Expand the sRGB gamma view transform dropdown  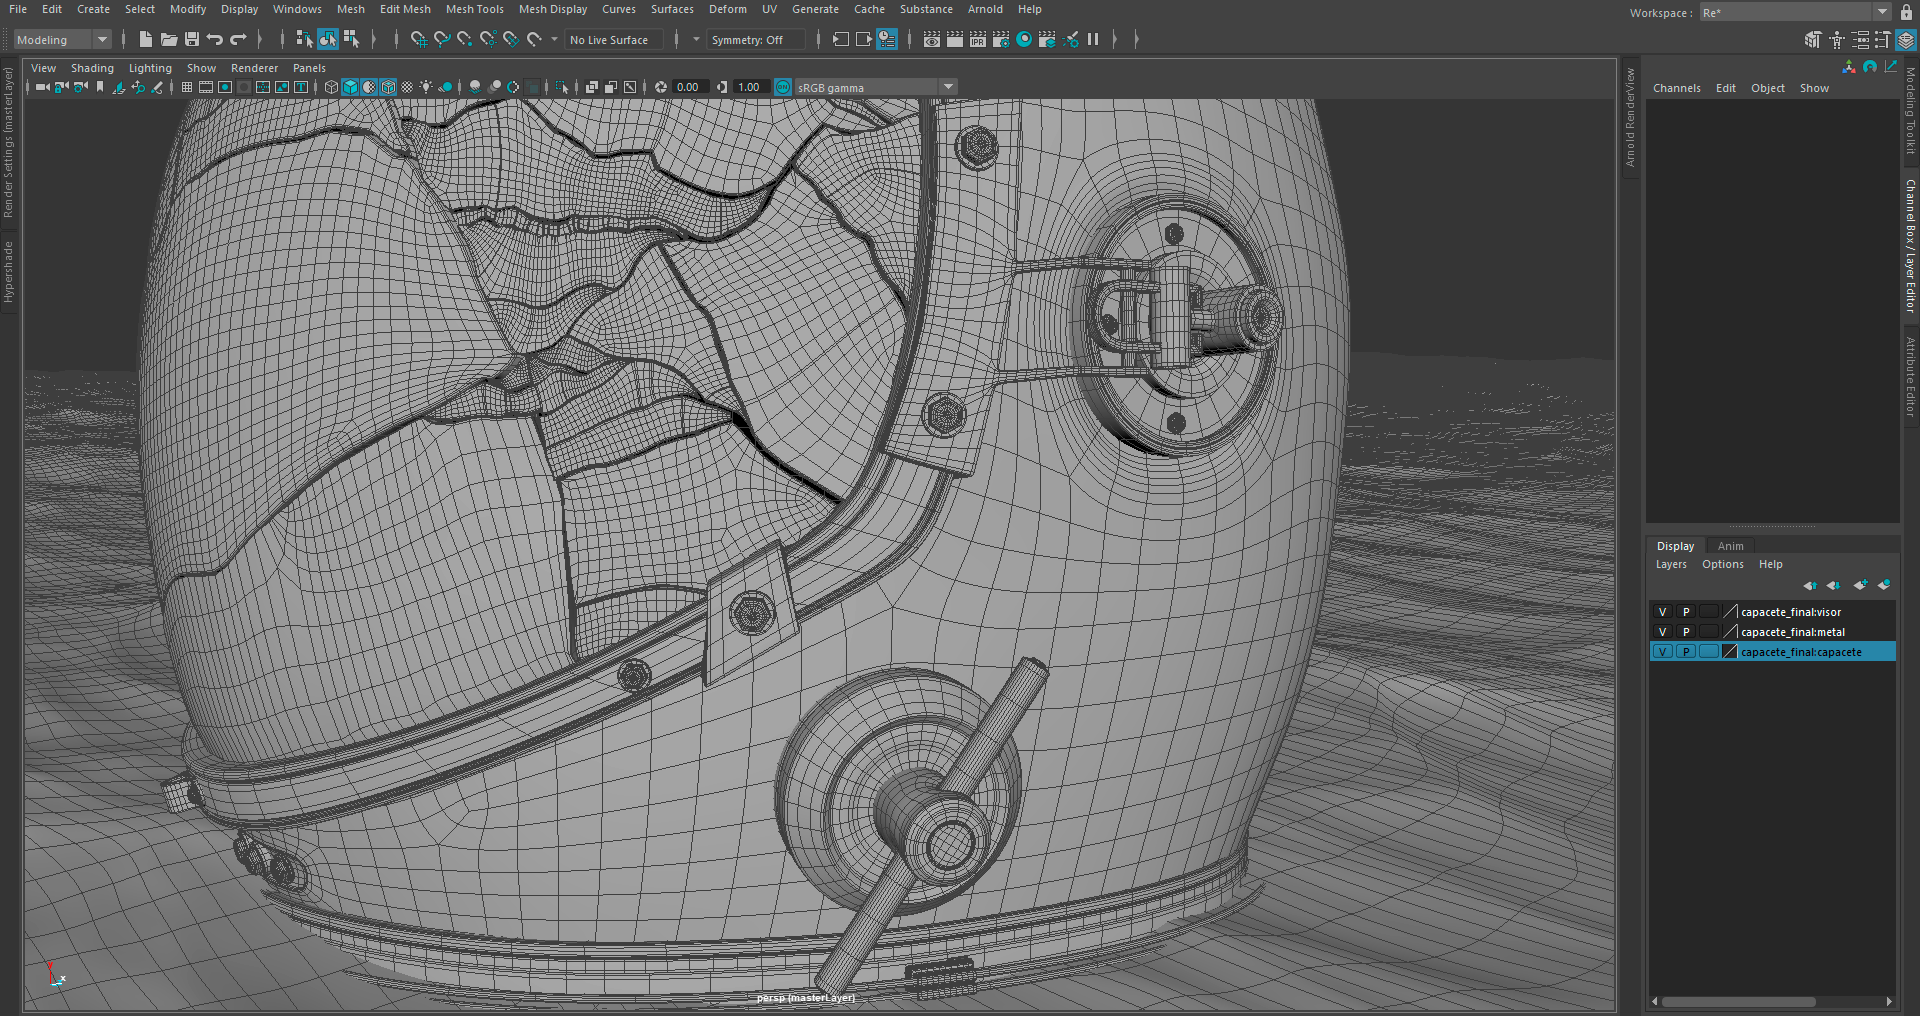(x=948, y=87)
